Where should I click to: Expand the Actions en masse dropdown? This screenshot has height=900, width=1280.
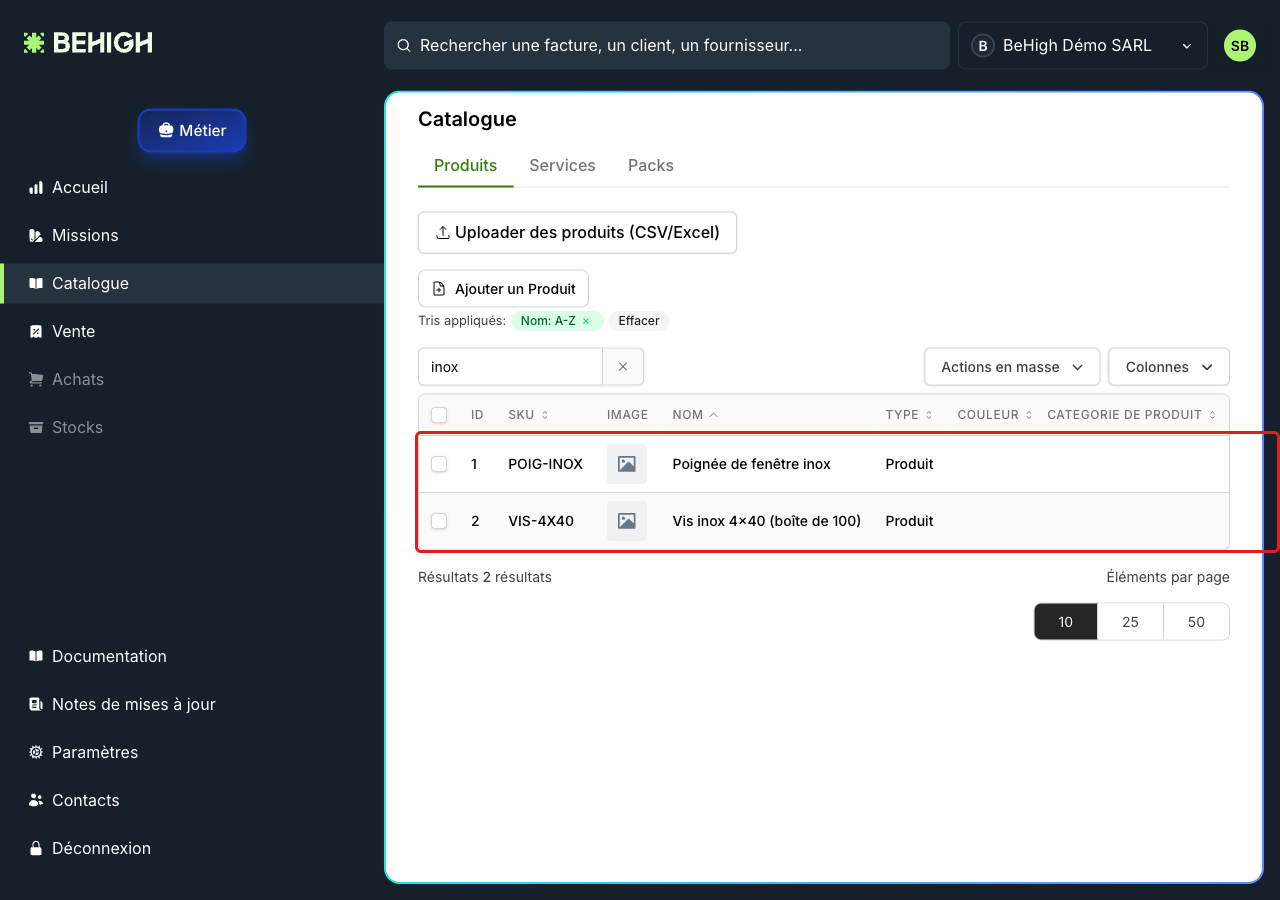(1012, 367)
